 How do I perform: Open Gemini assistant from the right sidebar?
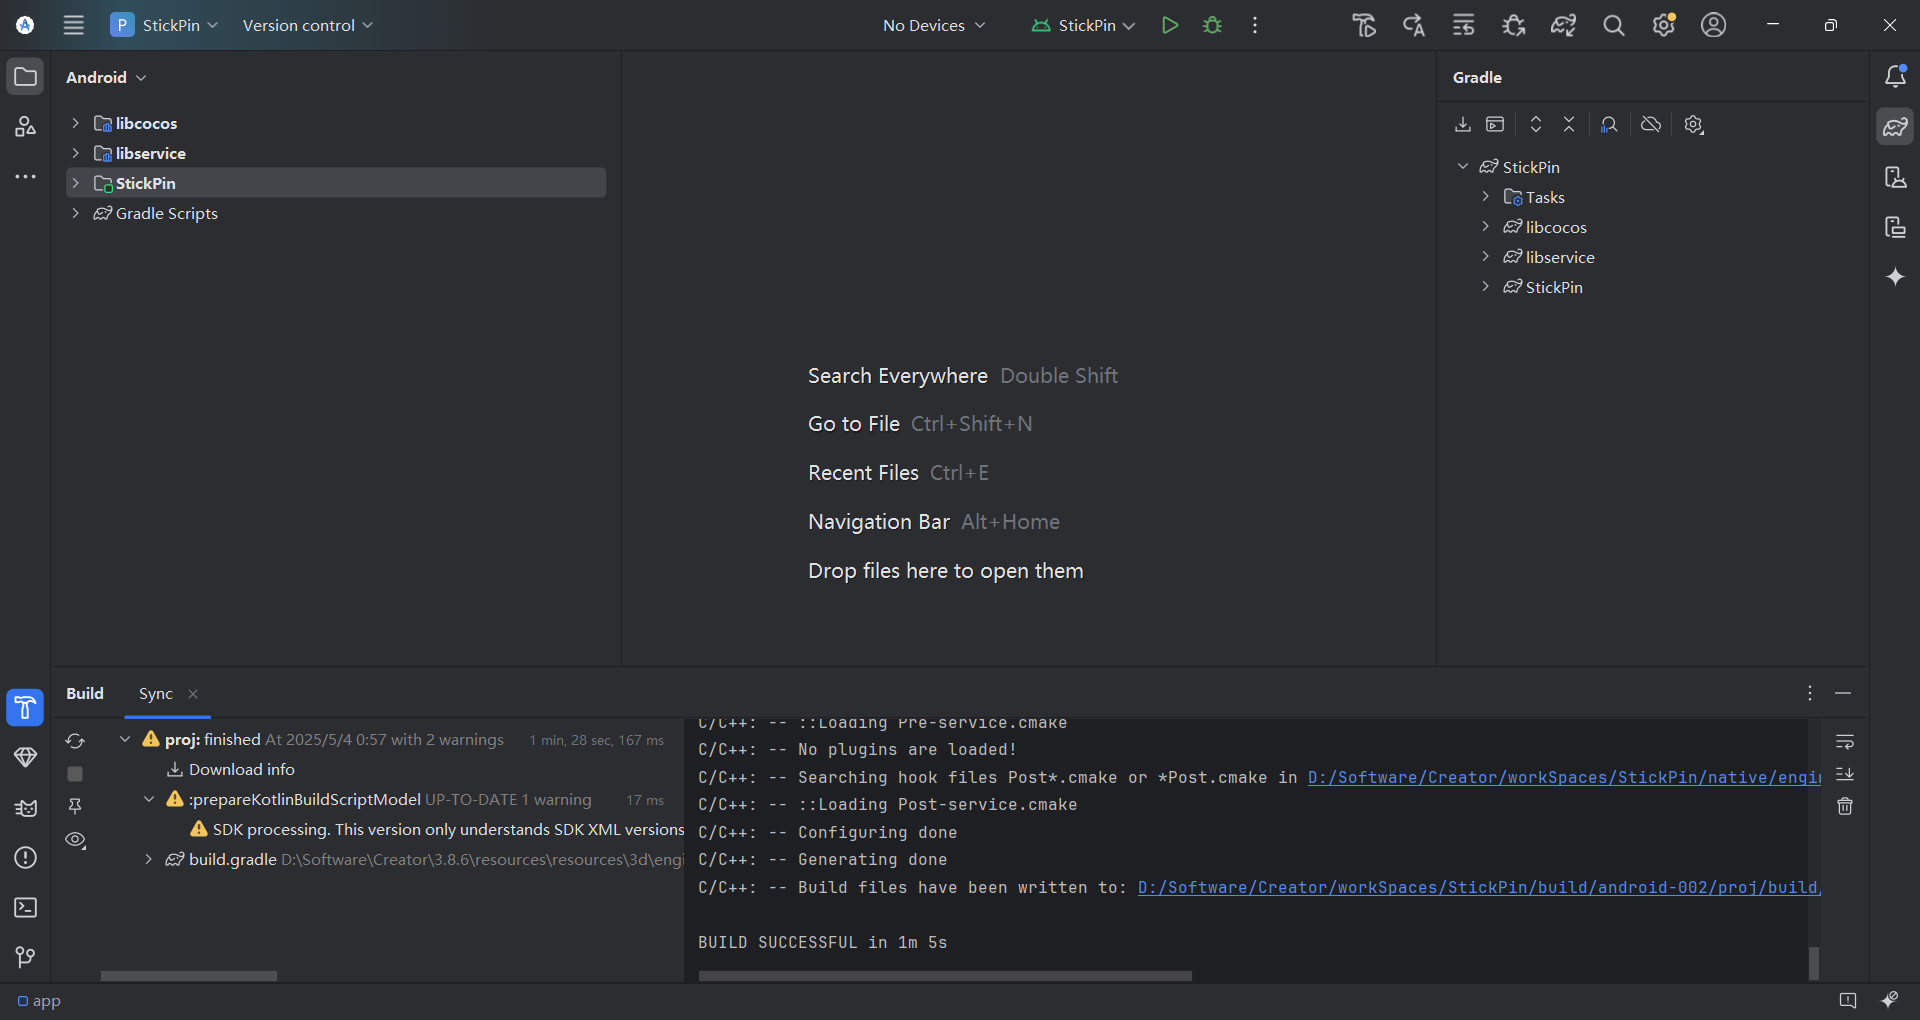click(x=1896, y=277)
